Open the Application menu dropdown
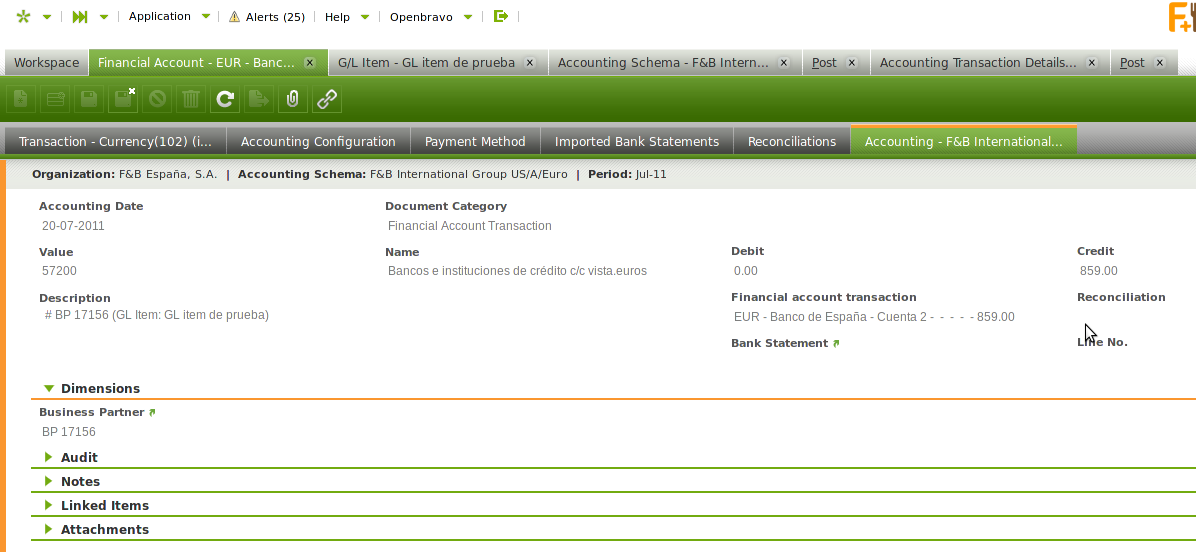1196x552 pixels. pos(170,16)
